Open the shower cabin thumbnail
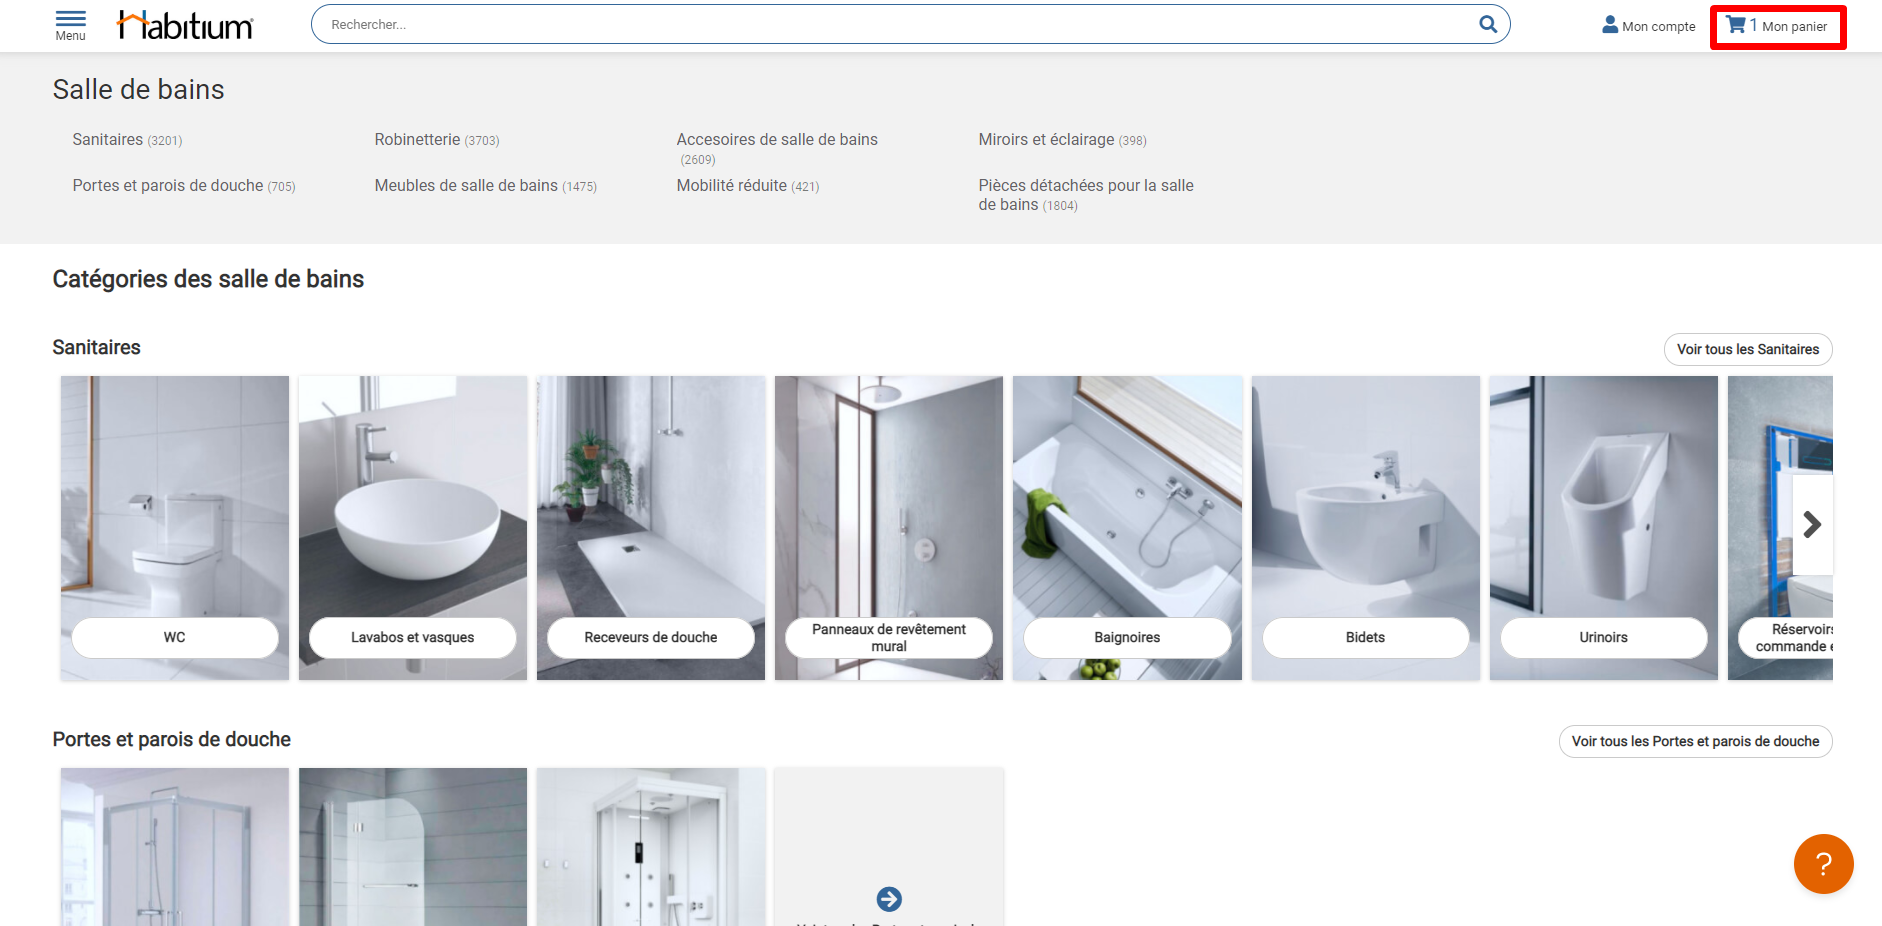 click(651, 847)
